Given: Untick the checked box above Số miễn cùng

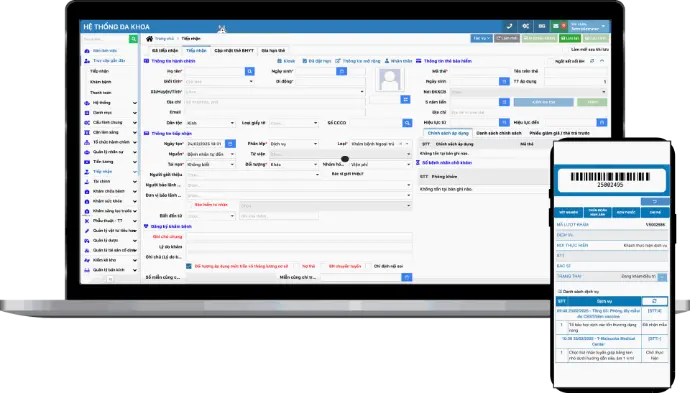Looking at the screenshot, I should pyautogui.click(x=189, y=266).
